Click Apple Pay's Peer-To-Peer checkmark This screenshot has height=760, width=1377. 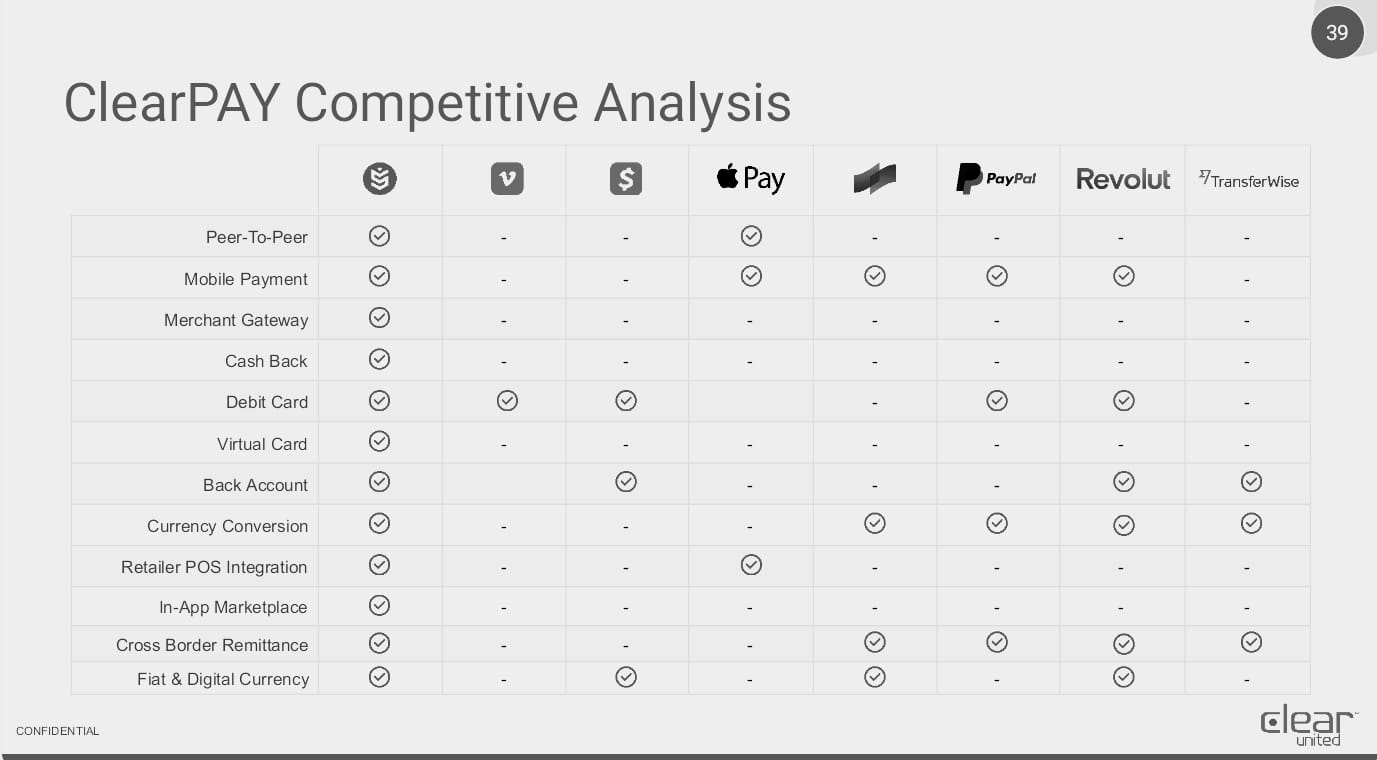pyautogui.click(x=751, y=236)
